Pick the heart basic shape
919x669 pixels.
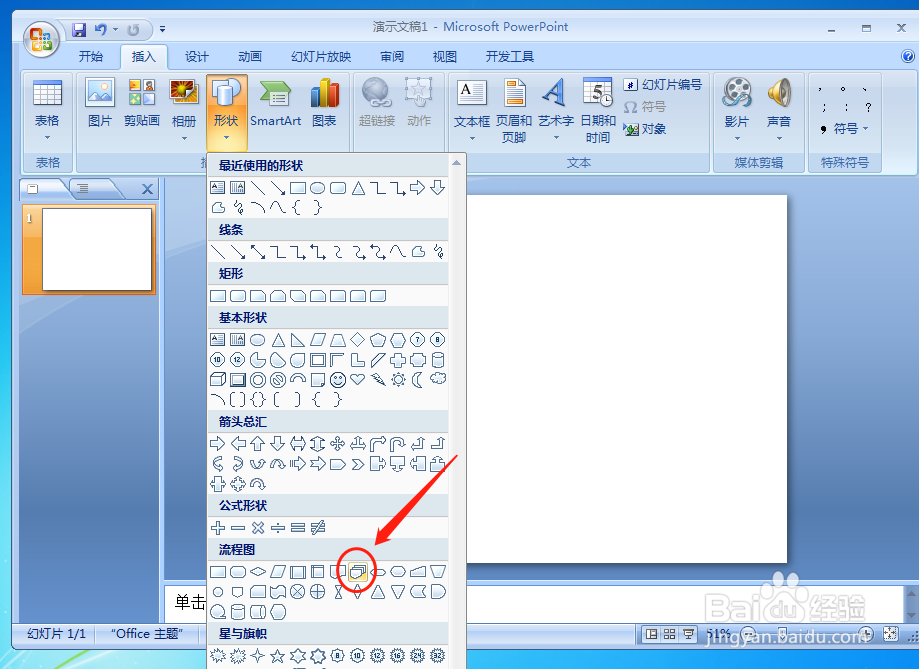pos(358,379)
